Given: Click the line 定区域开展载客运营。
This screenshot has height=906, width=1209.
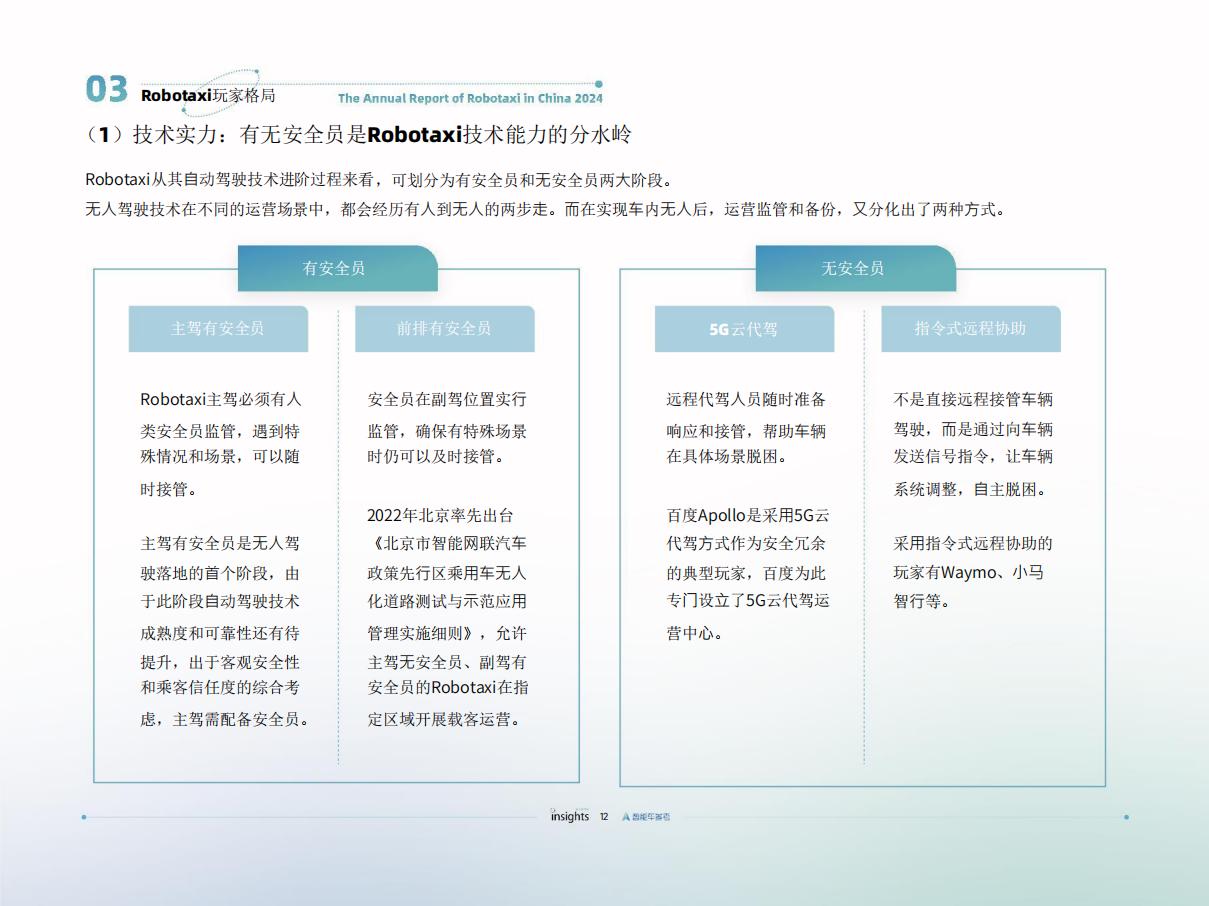Looking at the screenshot, I should (x=444, y=719).
